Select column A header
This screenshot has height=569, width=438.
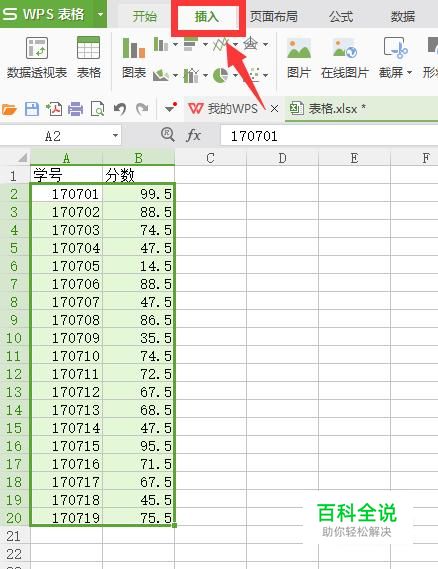click(66, 158)
